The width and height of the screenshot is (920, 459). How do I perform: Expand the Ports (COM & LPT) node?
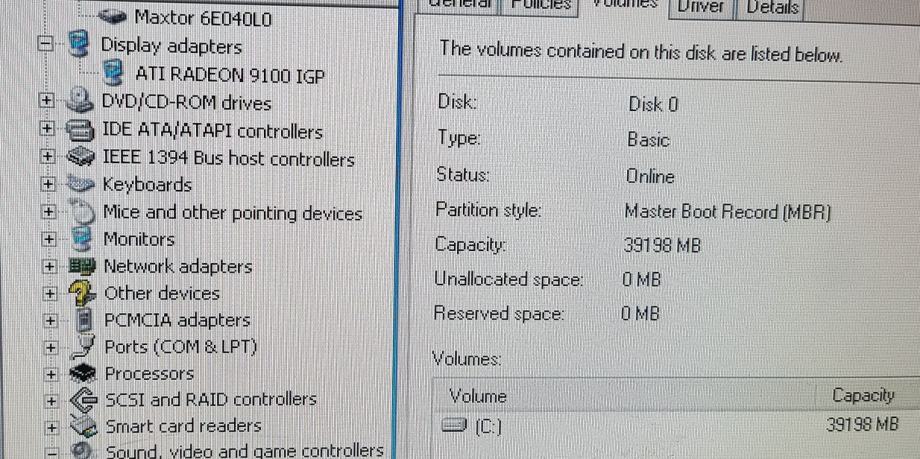(x=50, y=349)
